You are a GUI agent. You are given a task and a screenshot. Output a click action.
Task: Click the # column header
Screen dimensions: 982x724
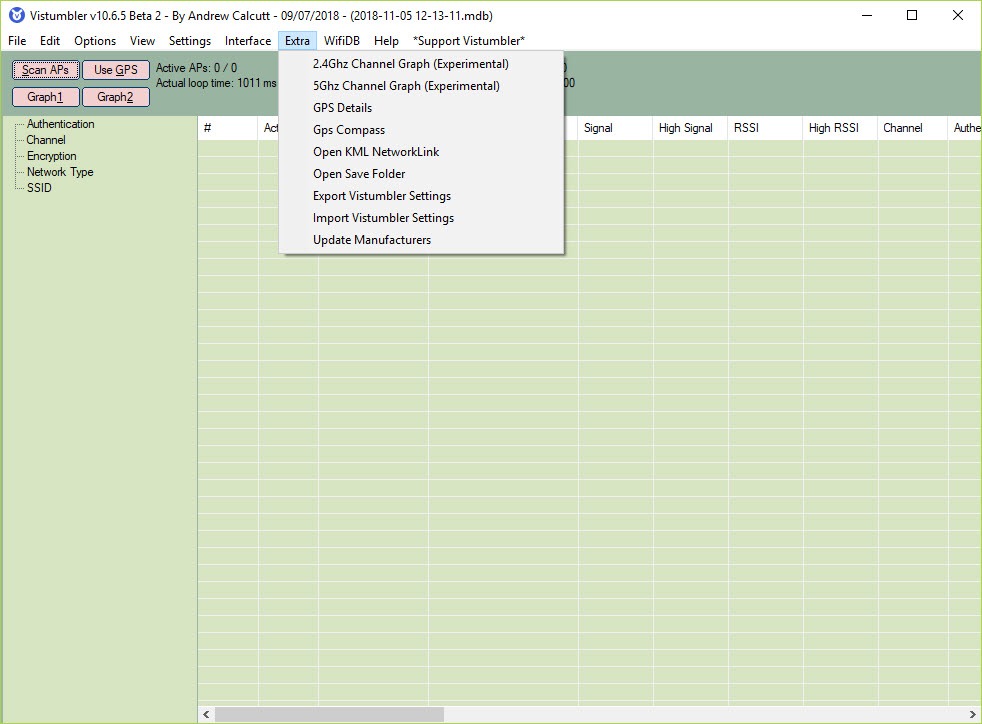[x=228, y=128]
